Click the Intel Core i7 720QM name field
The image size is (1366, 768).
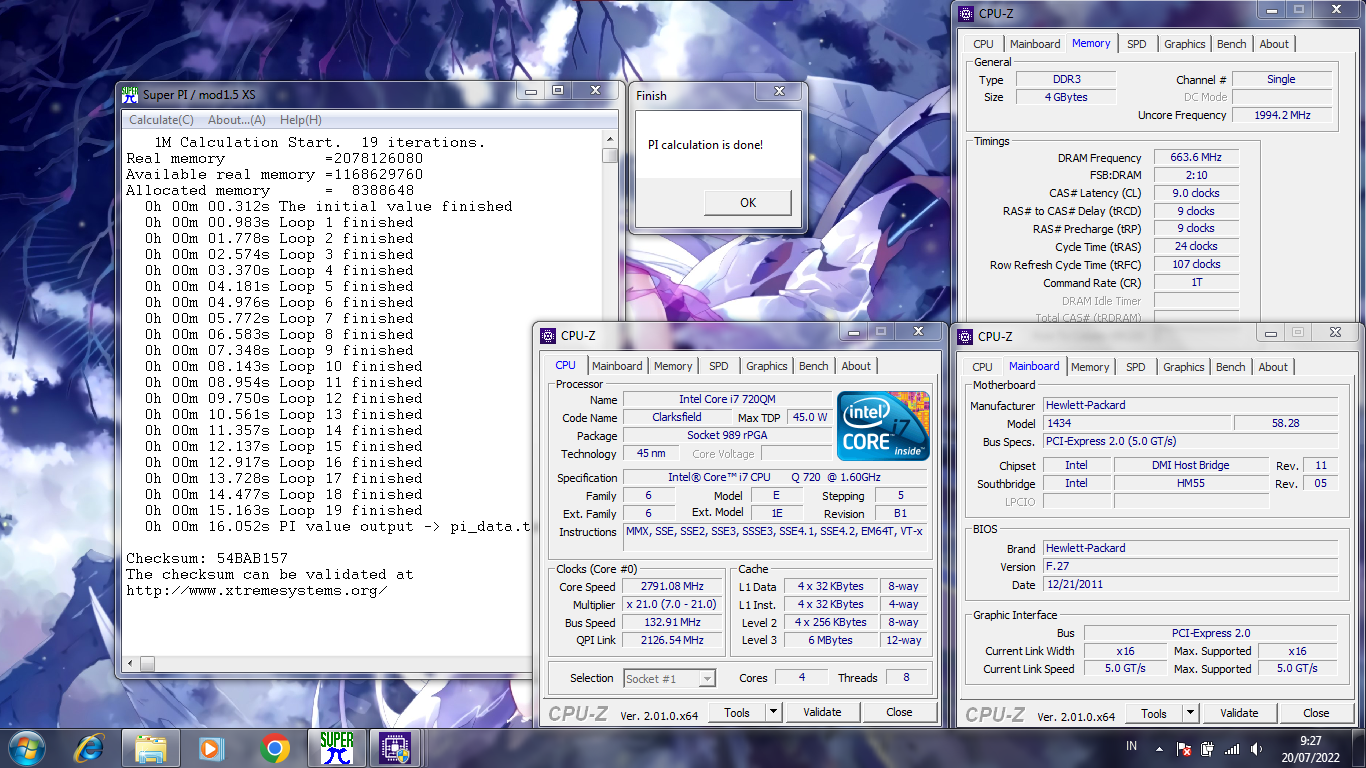click(727, 399)
